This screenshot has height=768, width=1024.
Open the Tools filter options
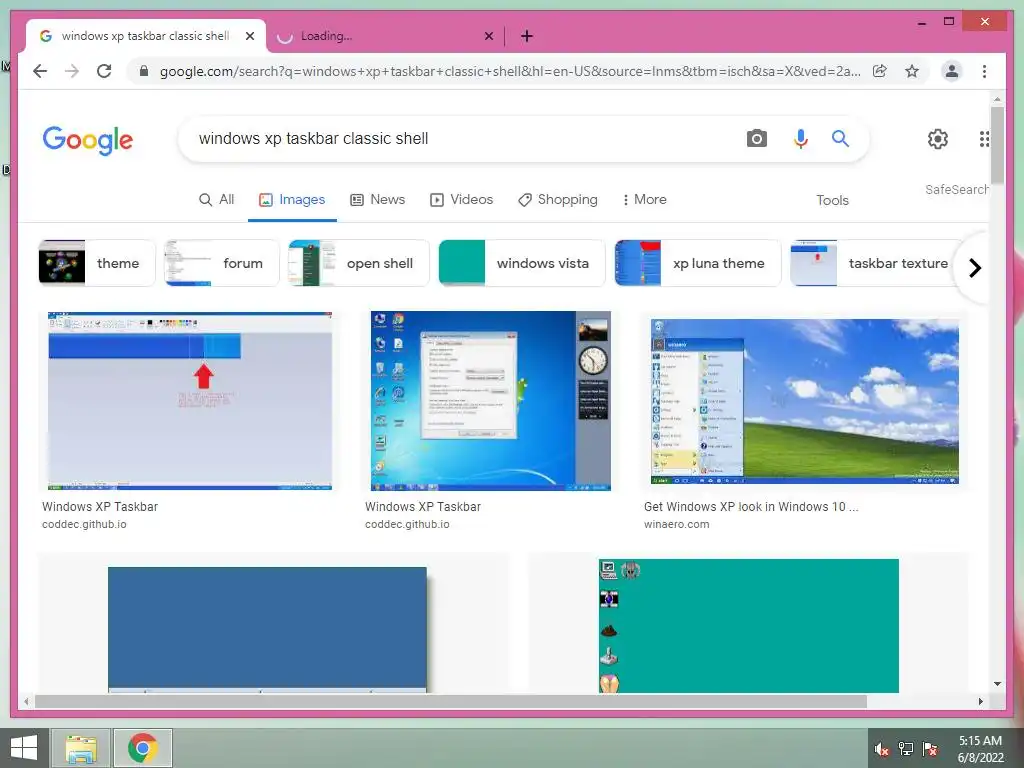(x=832, y=200)
